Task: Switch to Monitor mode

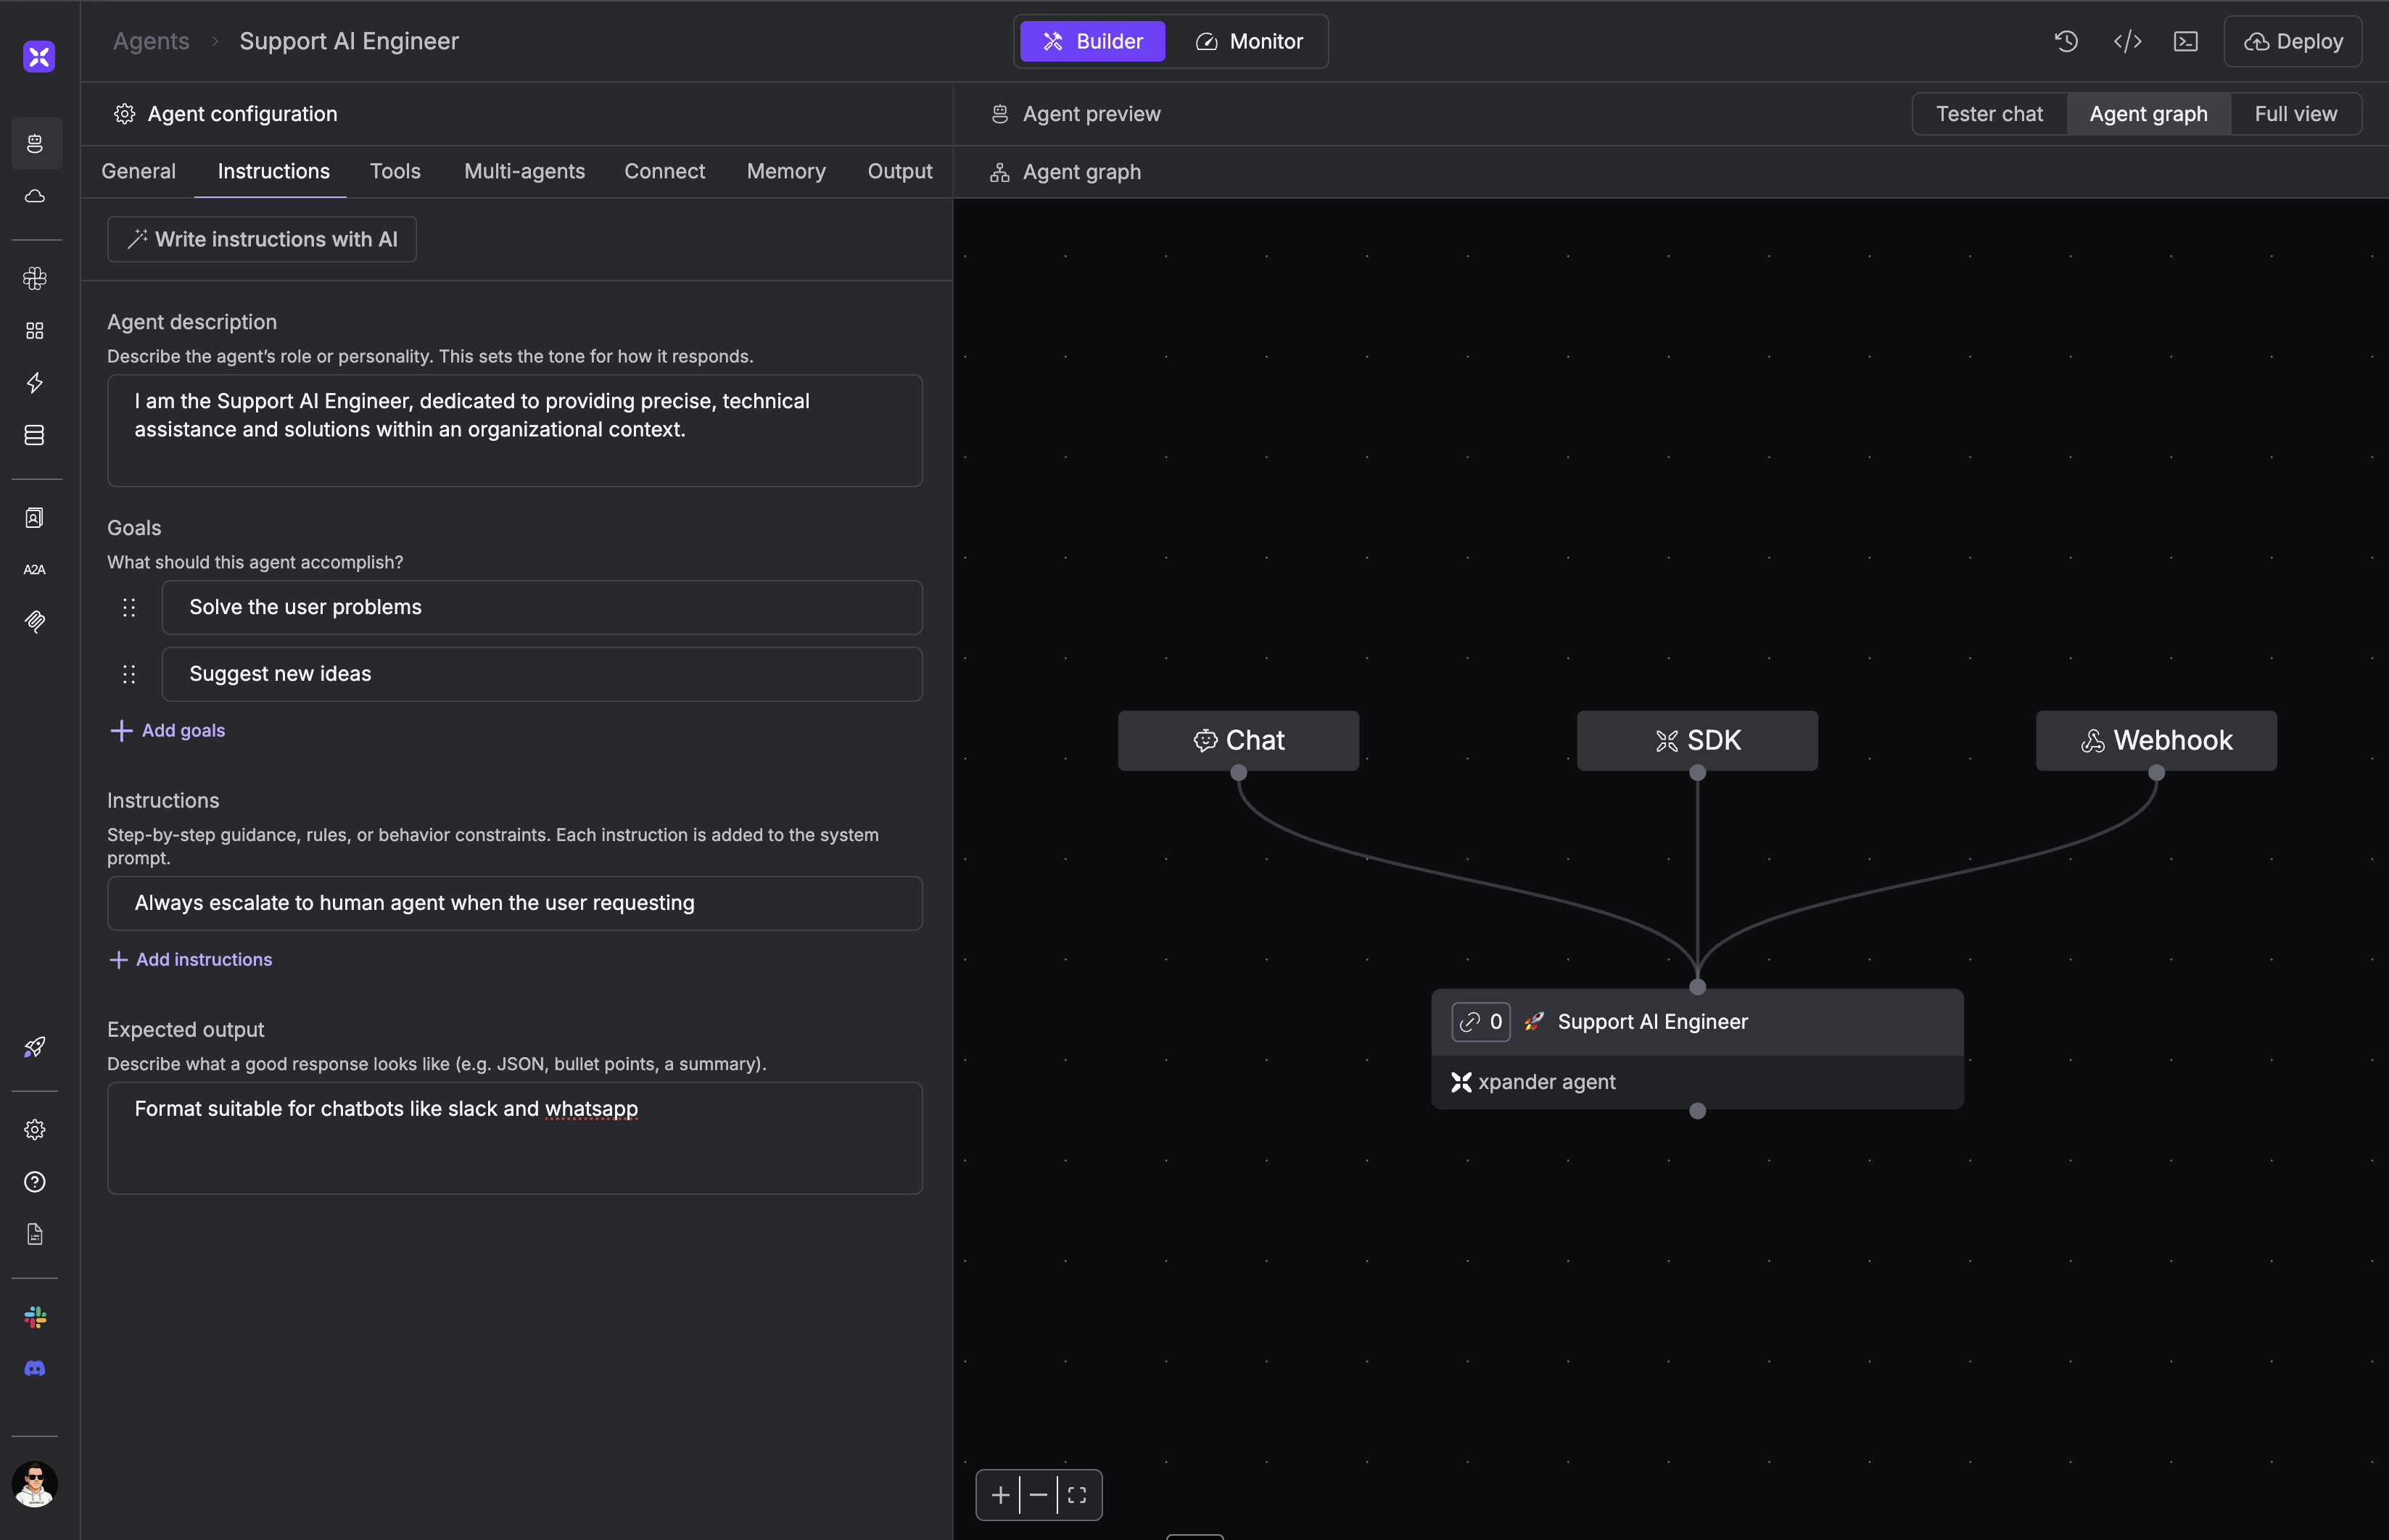Action: (x=1249, y=41)
